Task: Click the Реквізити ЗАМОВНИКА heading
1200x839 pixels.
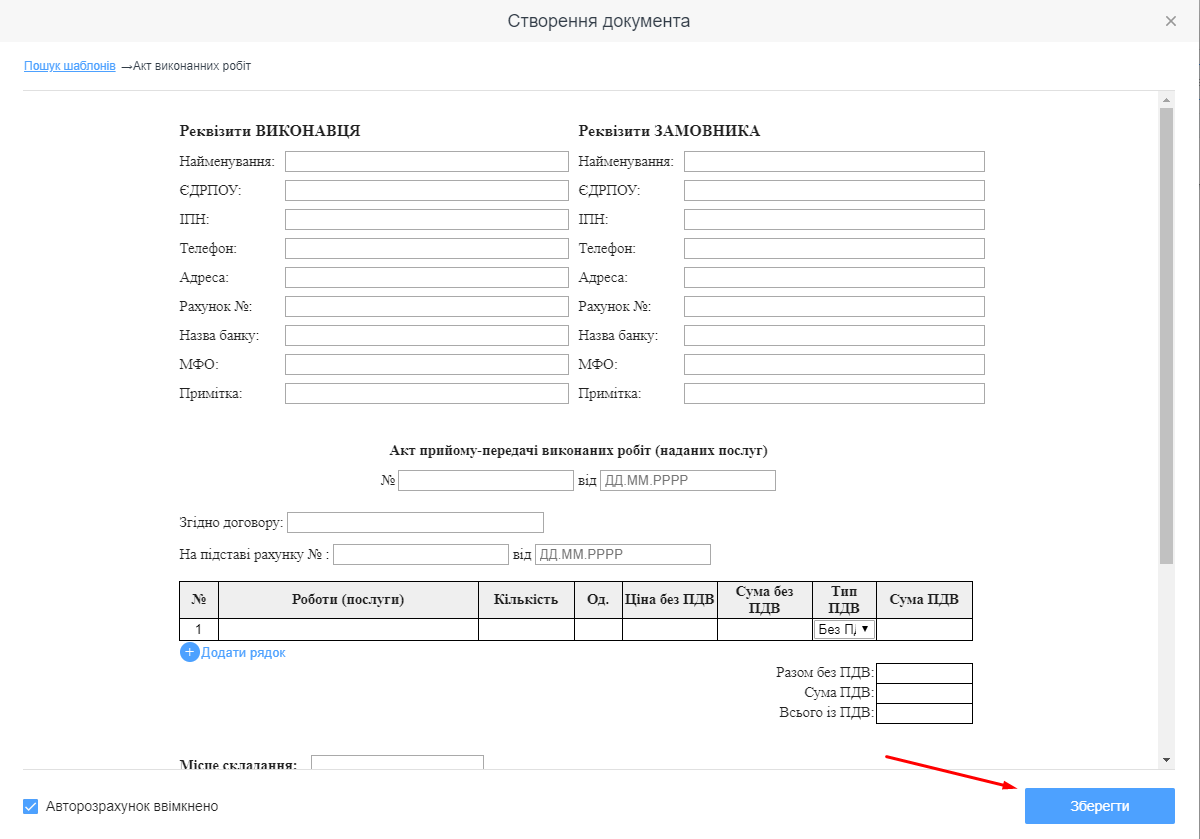Action: (x=669, y=131)
